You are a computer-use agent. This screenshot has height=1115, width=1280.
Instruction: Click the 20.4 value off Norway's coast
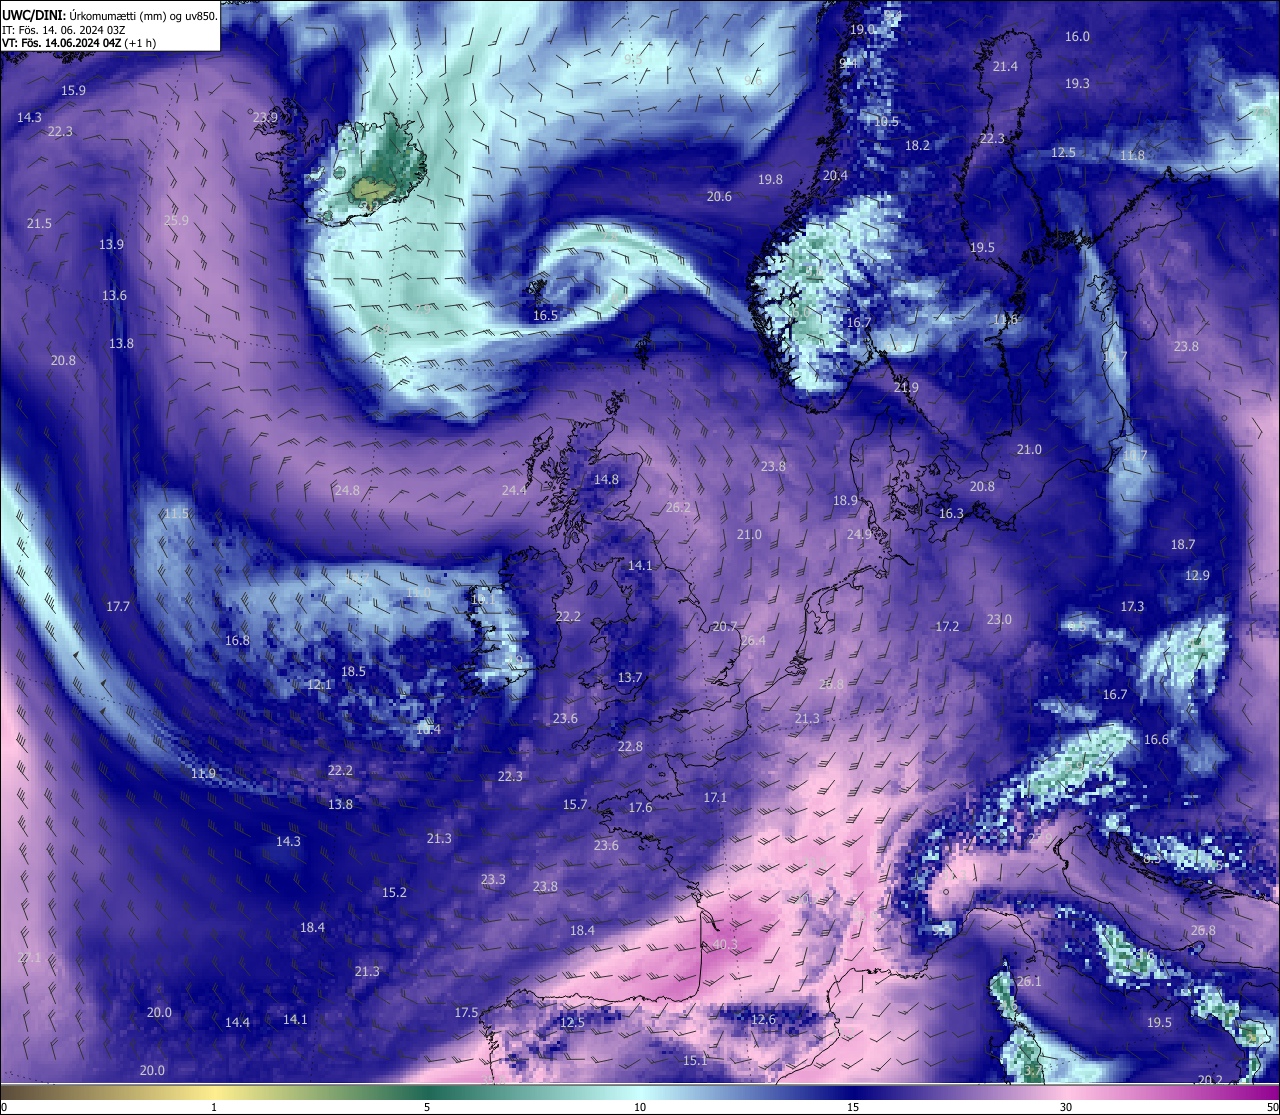click(835, 175)
